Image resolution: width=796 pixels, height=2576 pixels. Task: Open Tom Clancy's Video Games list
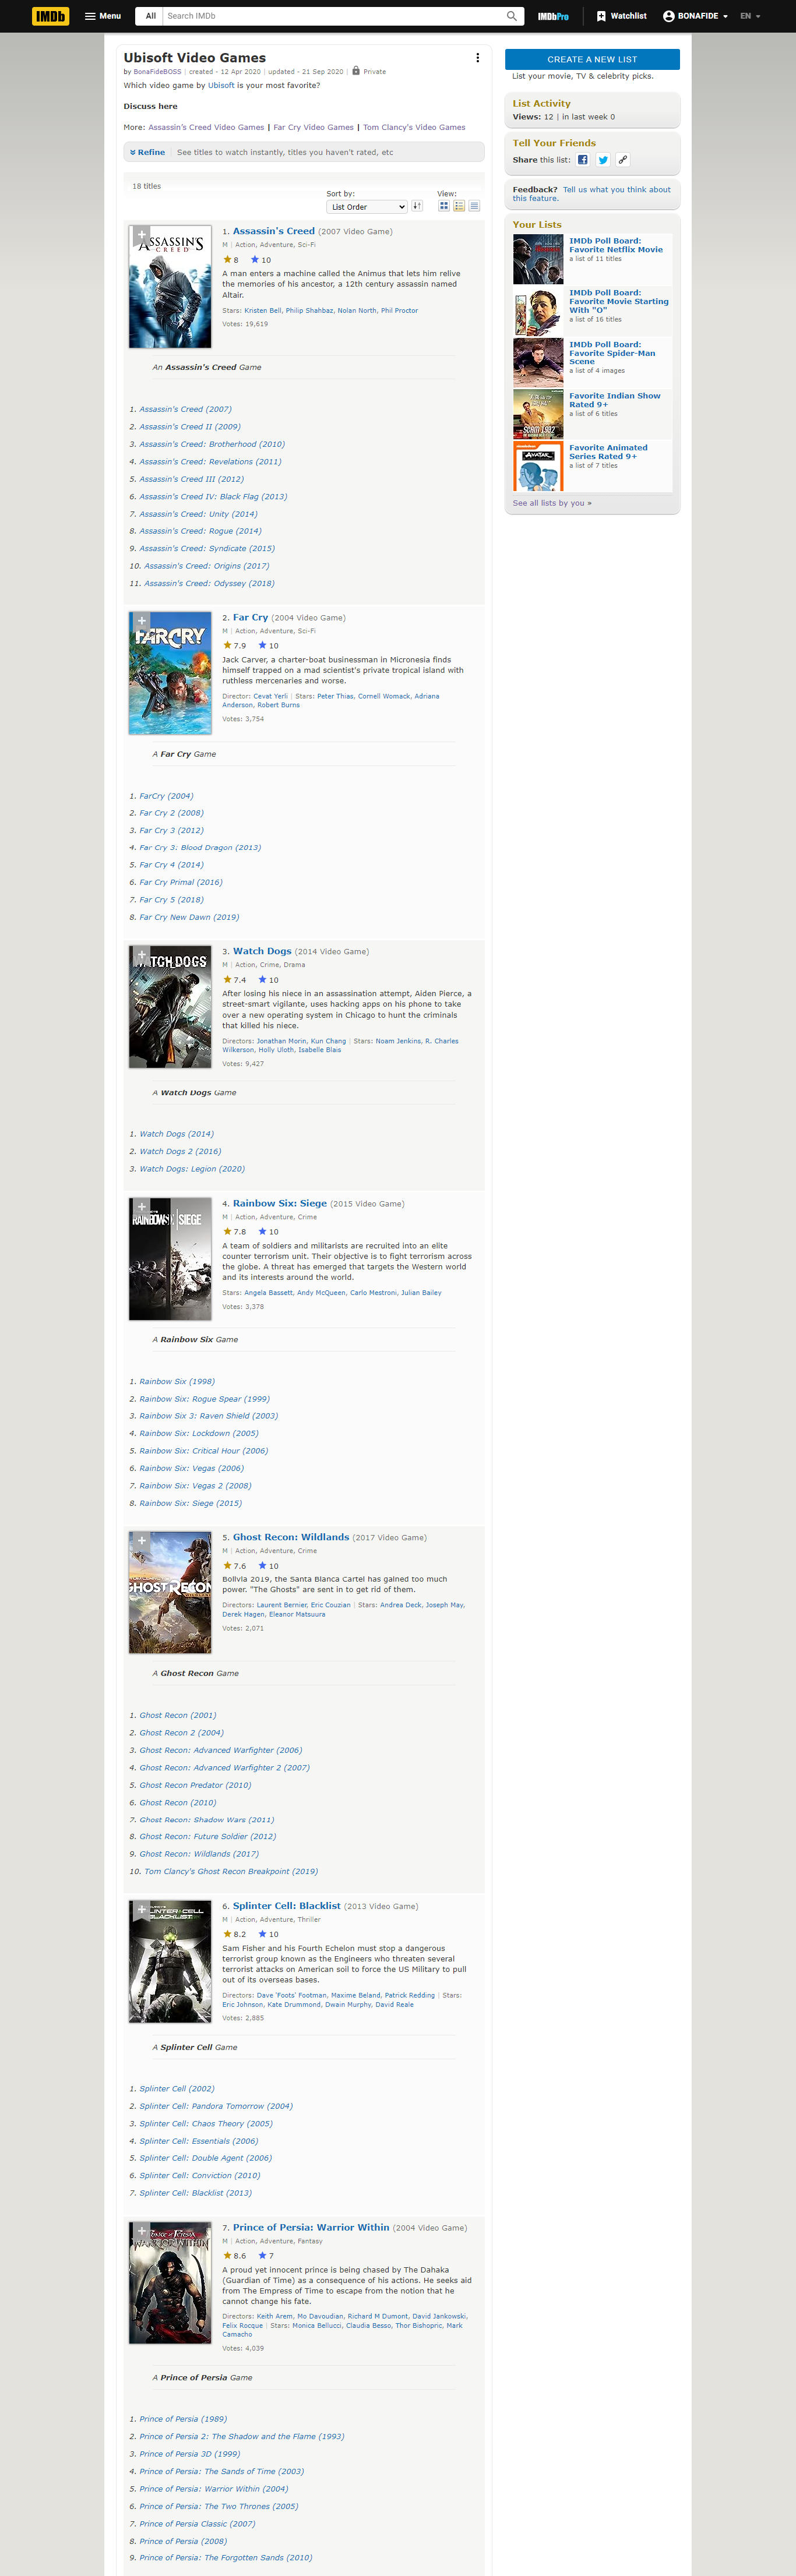coord(414,128)
